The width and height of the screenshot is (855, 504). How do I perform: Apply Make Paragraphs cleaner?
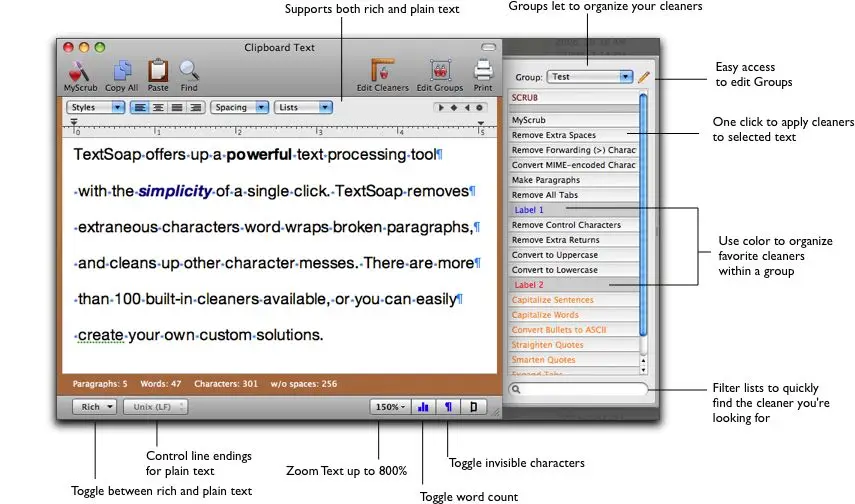click(574, 180)
